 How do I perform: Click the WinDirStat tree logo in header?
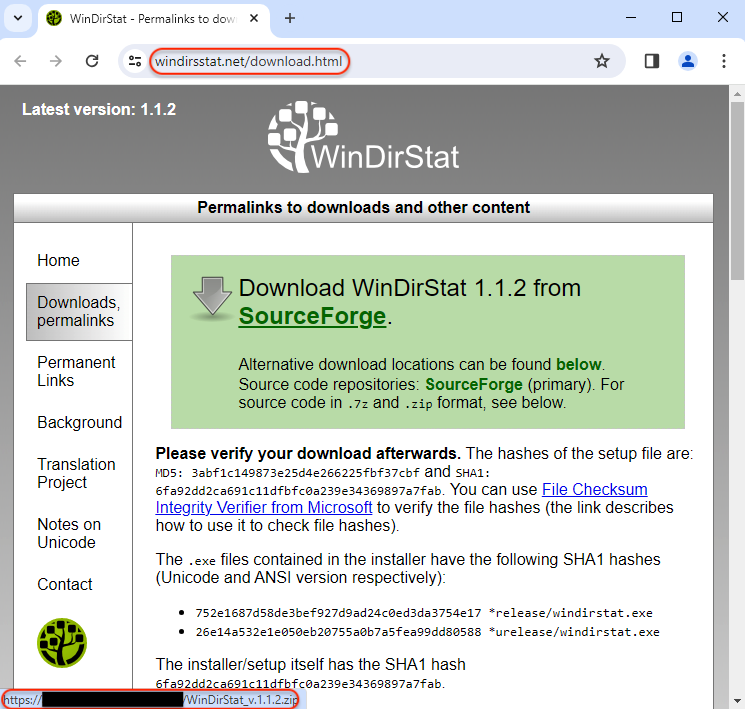363,137
